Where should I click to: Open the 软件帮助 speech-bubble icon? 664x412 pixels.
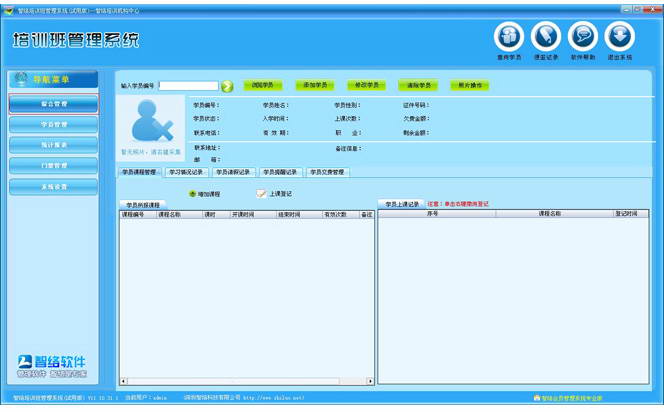(583, 36)
